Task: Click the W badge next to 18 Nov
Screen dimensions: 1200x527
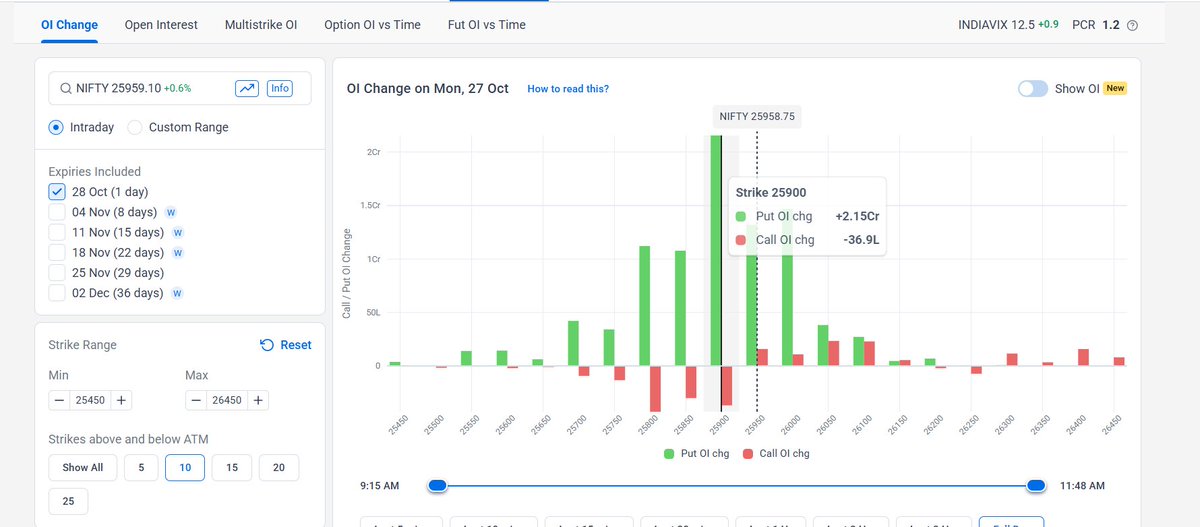Action: (177, 253)
